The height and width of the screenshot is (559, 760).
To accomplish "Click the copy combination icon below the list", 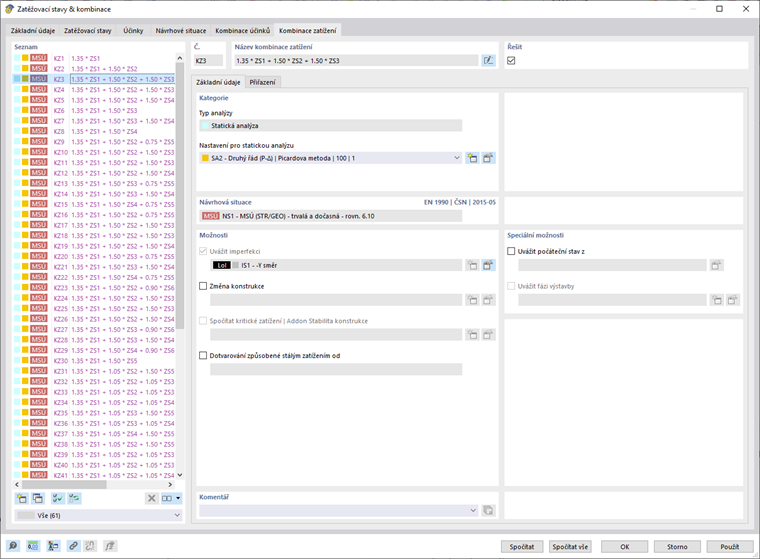I will [x=38, y=498].
